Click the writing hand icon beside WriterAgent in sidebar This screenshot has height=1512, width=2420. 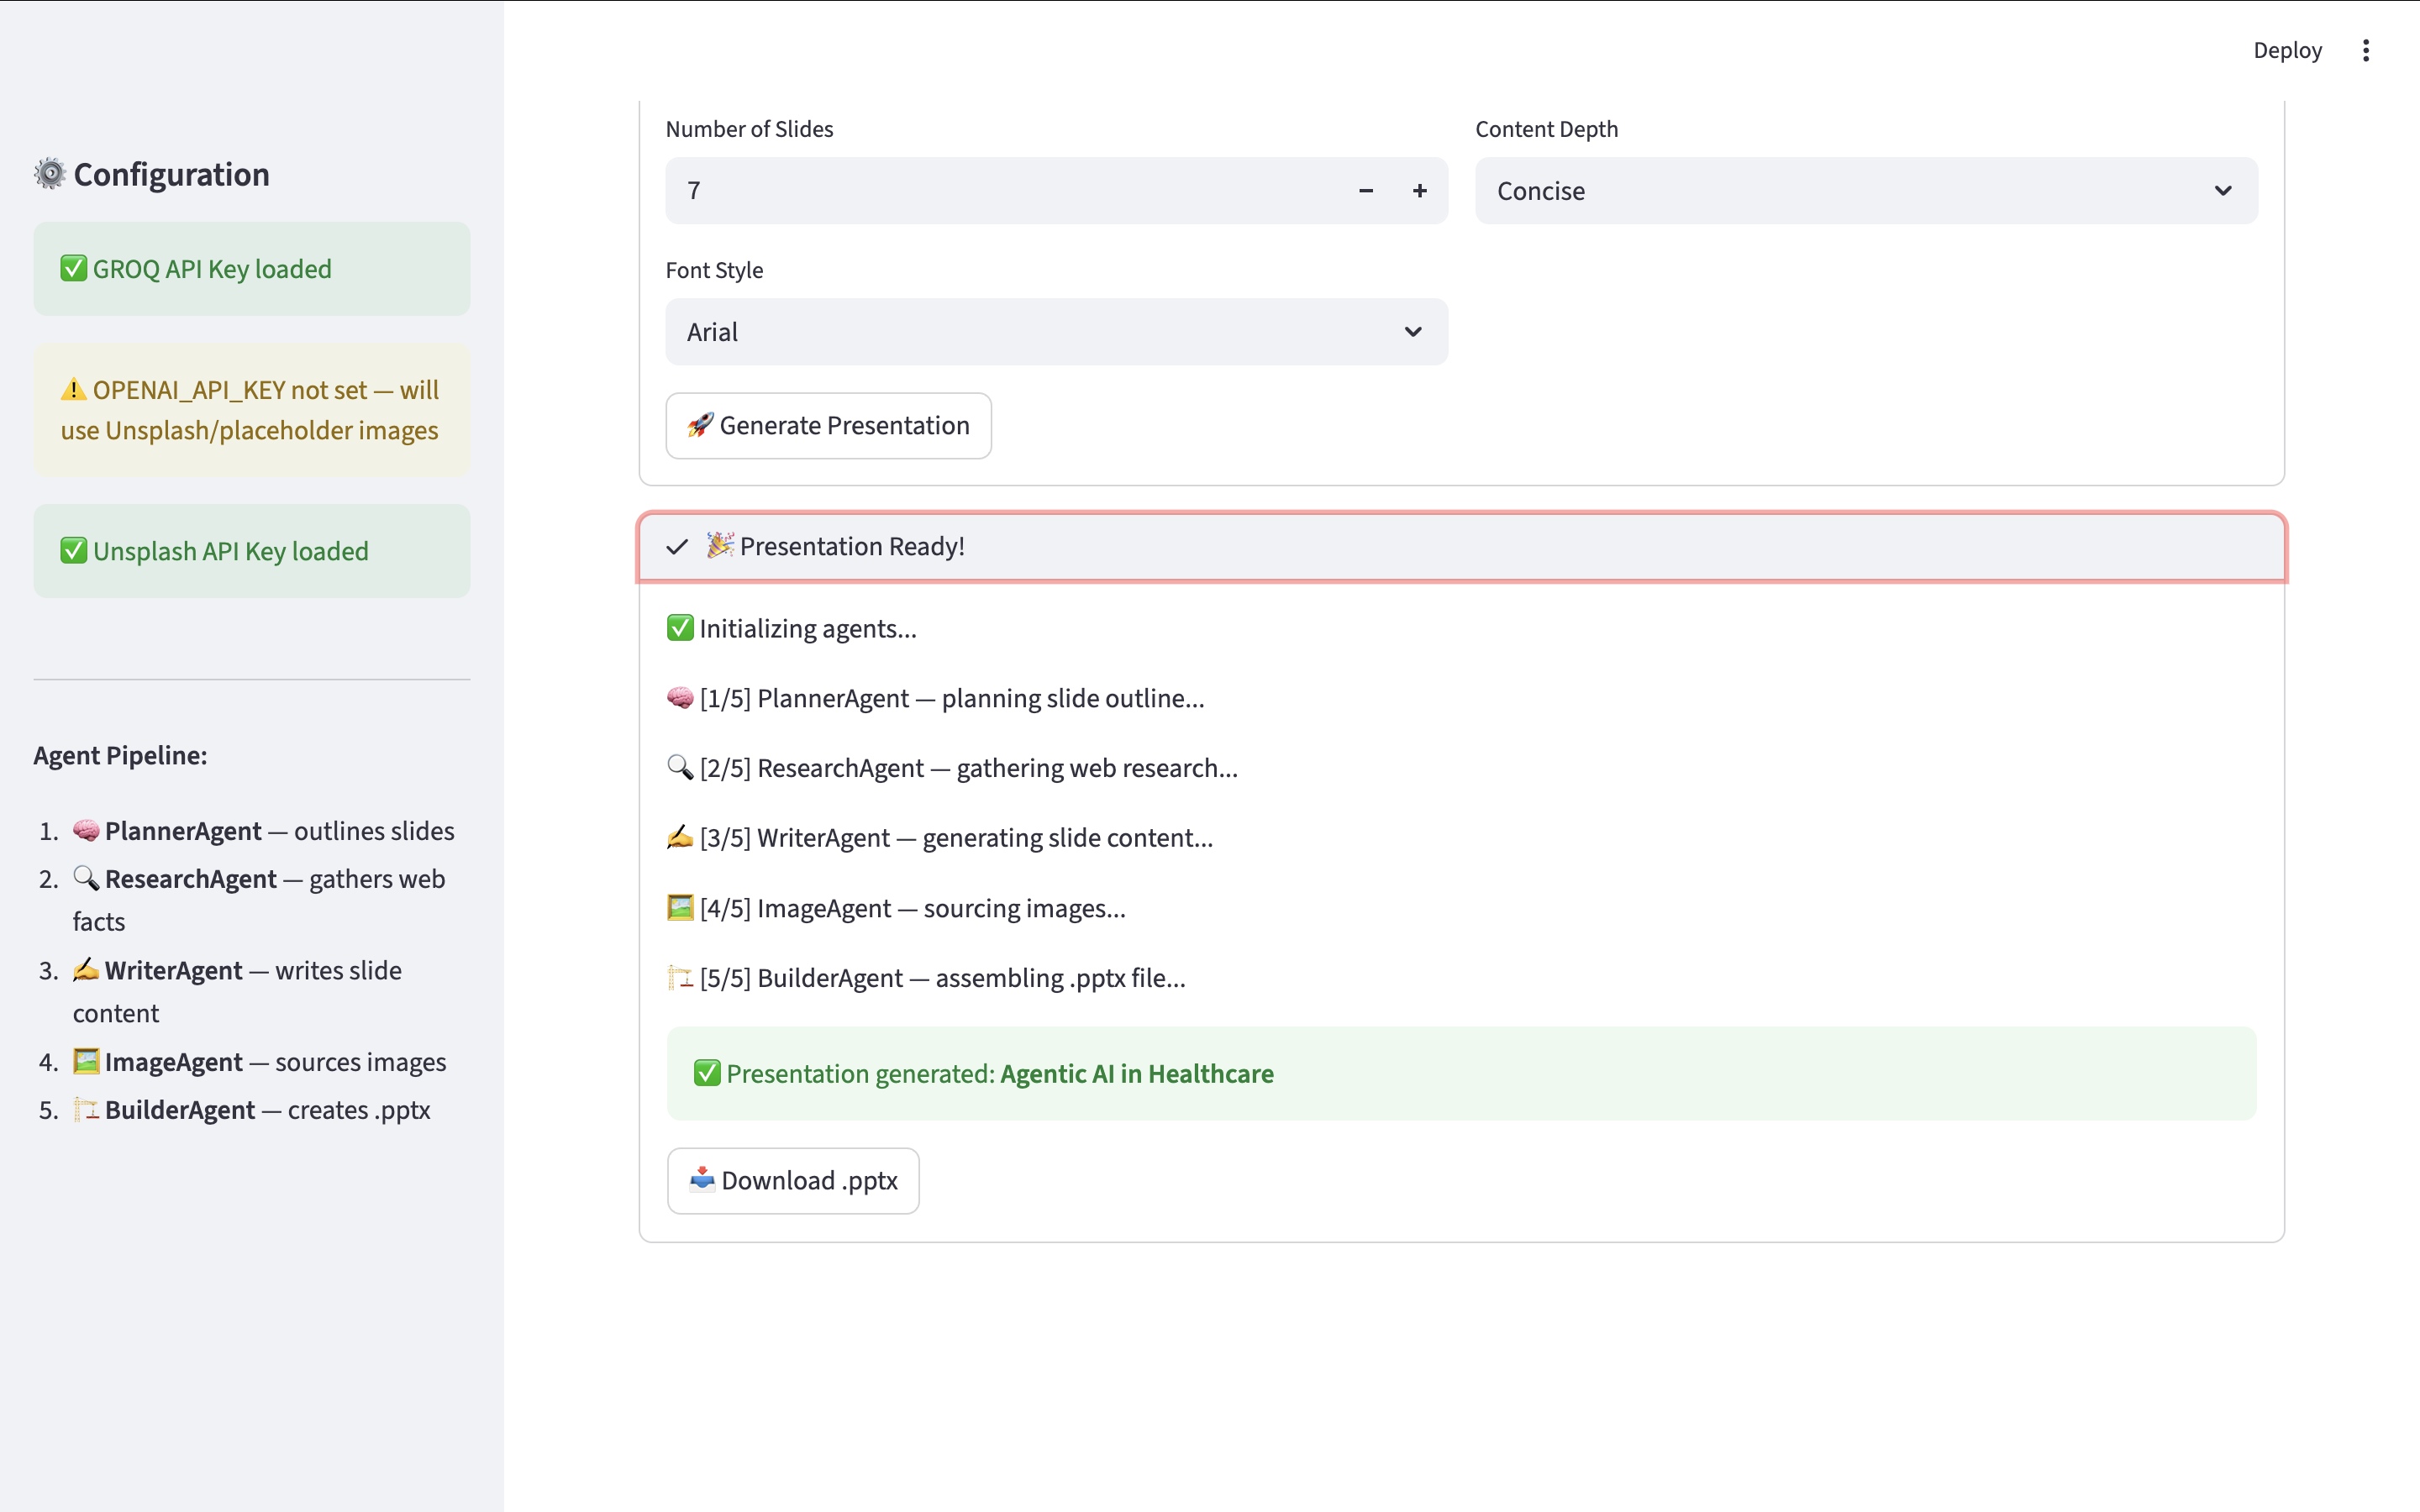pos(86,970)
